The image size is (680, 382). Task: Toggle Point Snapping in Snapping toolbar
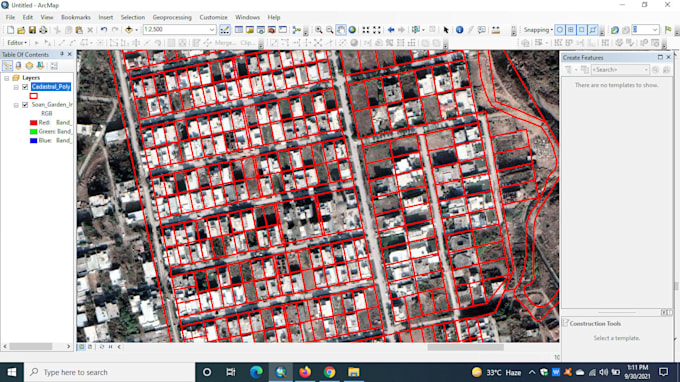point(560,30)
